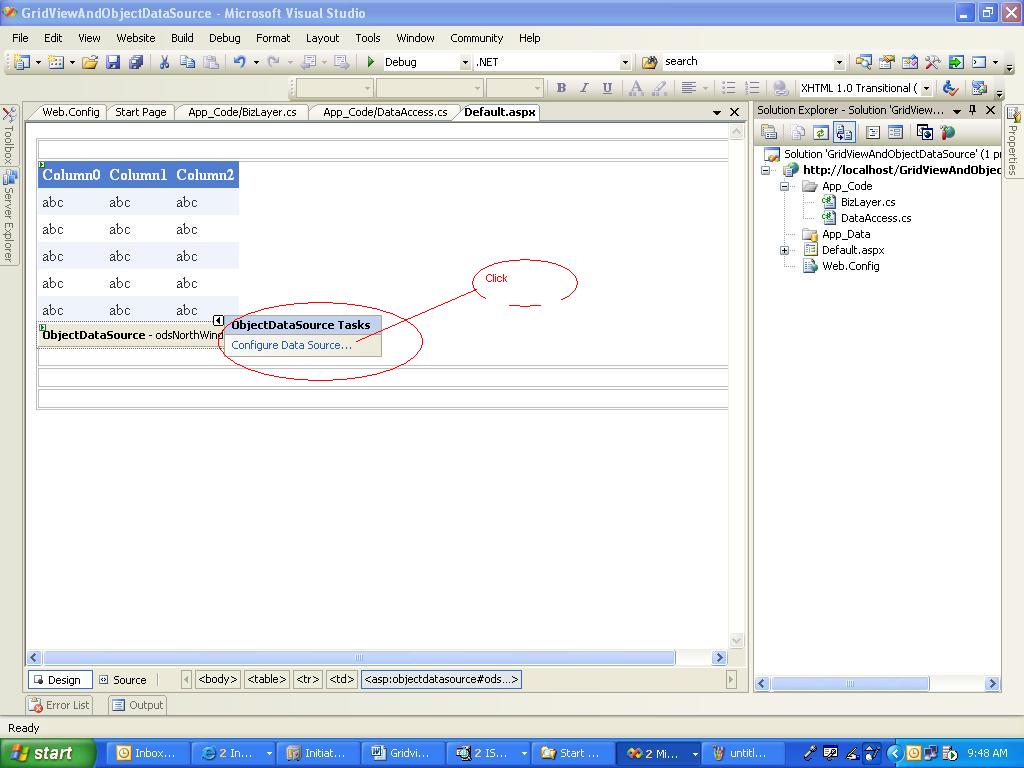Open the Undo history dropdown arrow

[x=256, y=62]
